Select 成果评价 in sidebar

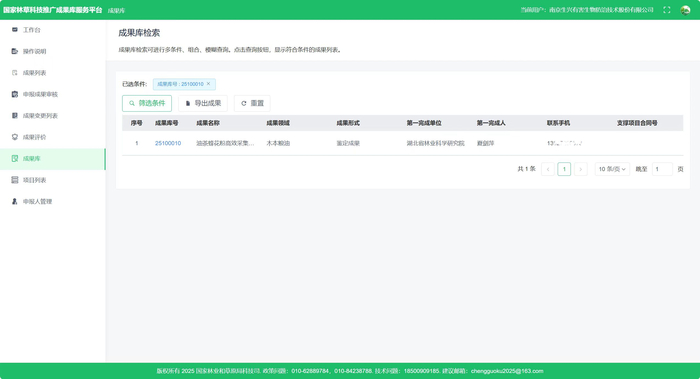53,137
